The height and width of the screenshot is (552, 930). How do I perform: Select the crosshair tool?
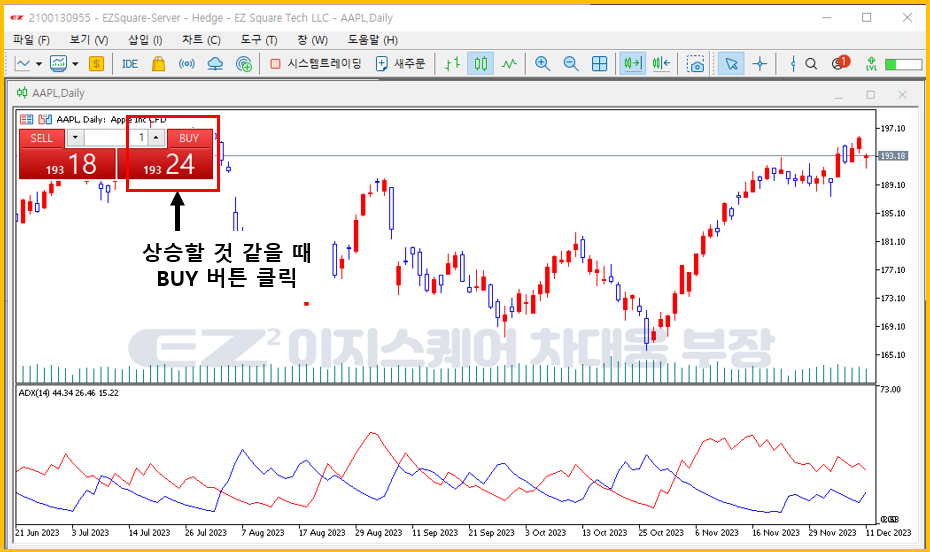tap(760, 63)
